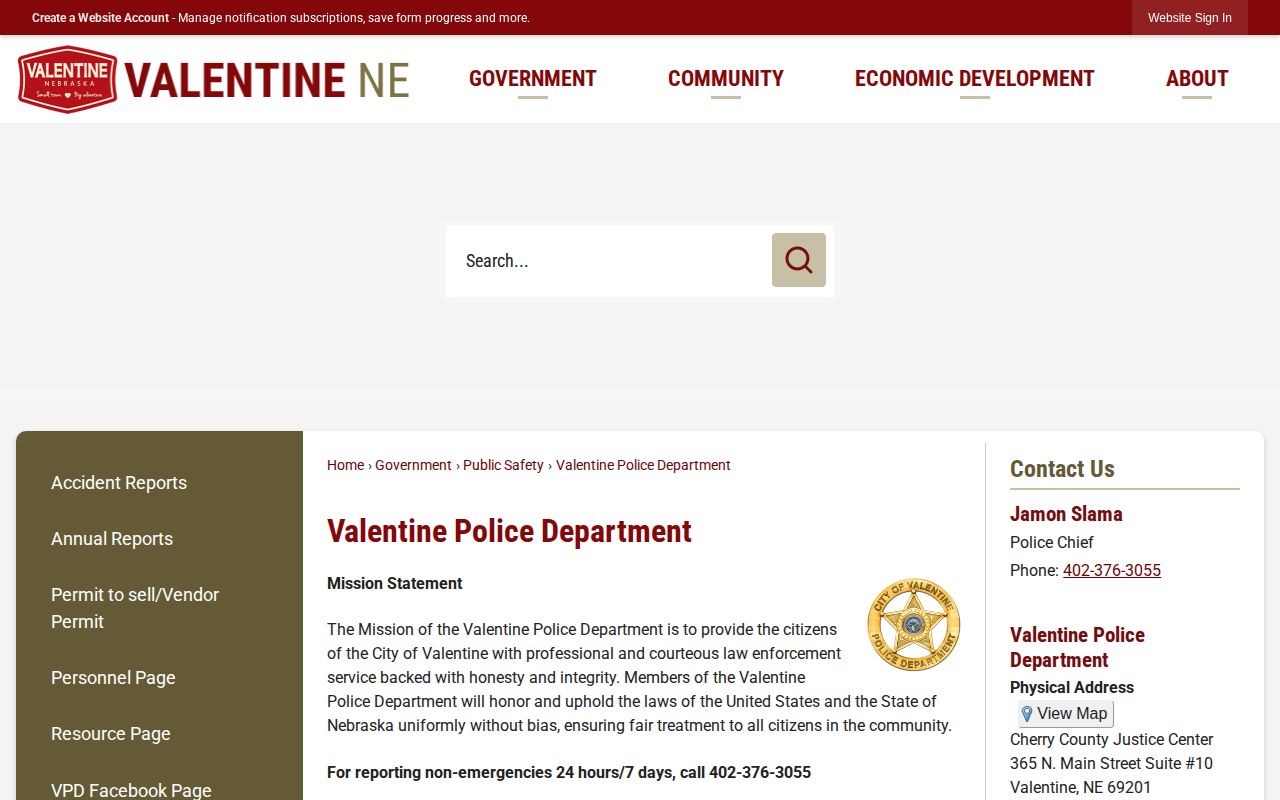The height and width of the screenshot is (800, 1280).
Task: Open the VPD Facebook Page link
Action: 131,790
